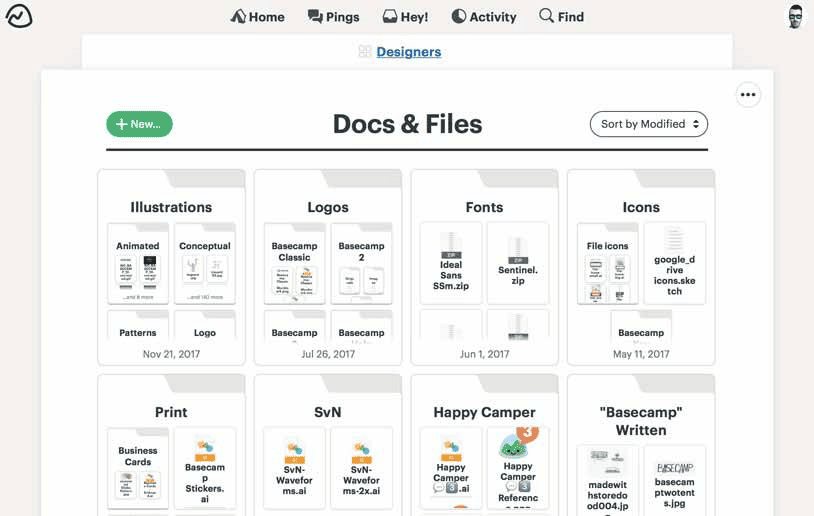Viewport: 814px width, 516px height.
Task: Open the Activity page
Action: (x=484, y=17)
